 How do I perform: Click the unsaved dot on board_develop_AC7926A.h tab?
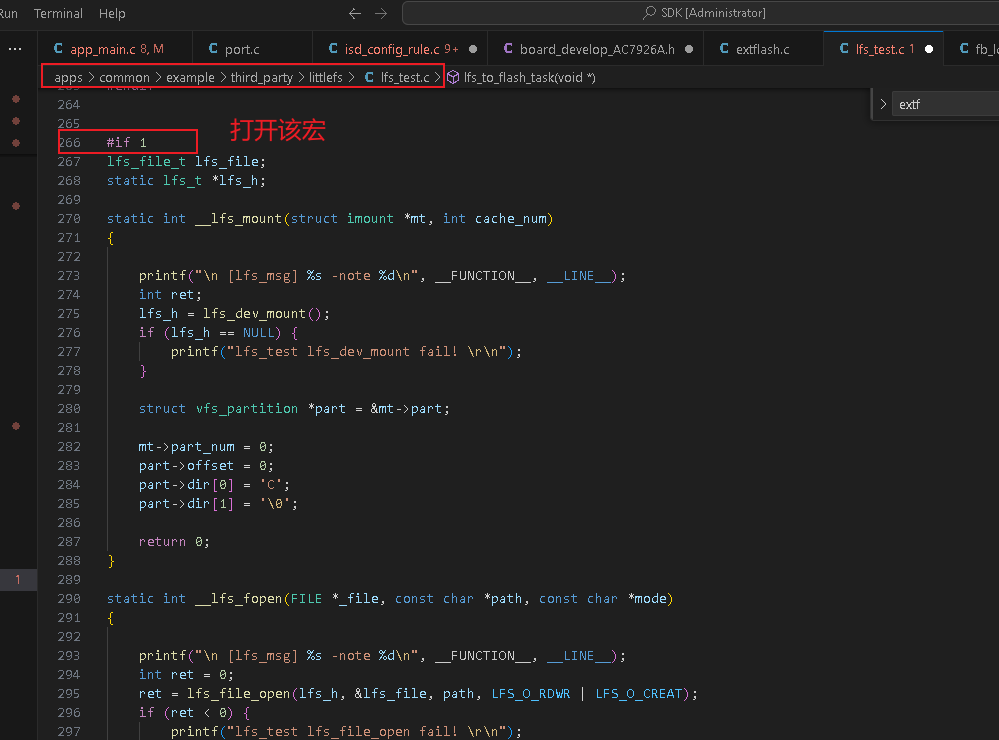pos(689,49)
